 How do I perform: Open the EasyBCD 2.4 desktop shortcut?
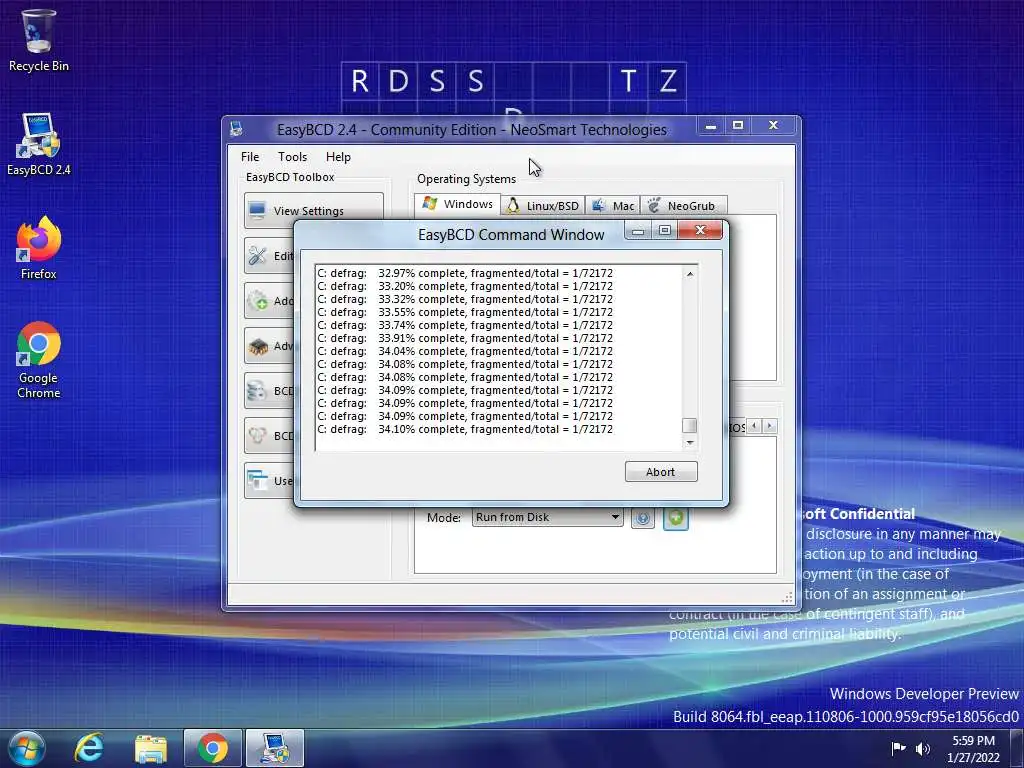38,145
